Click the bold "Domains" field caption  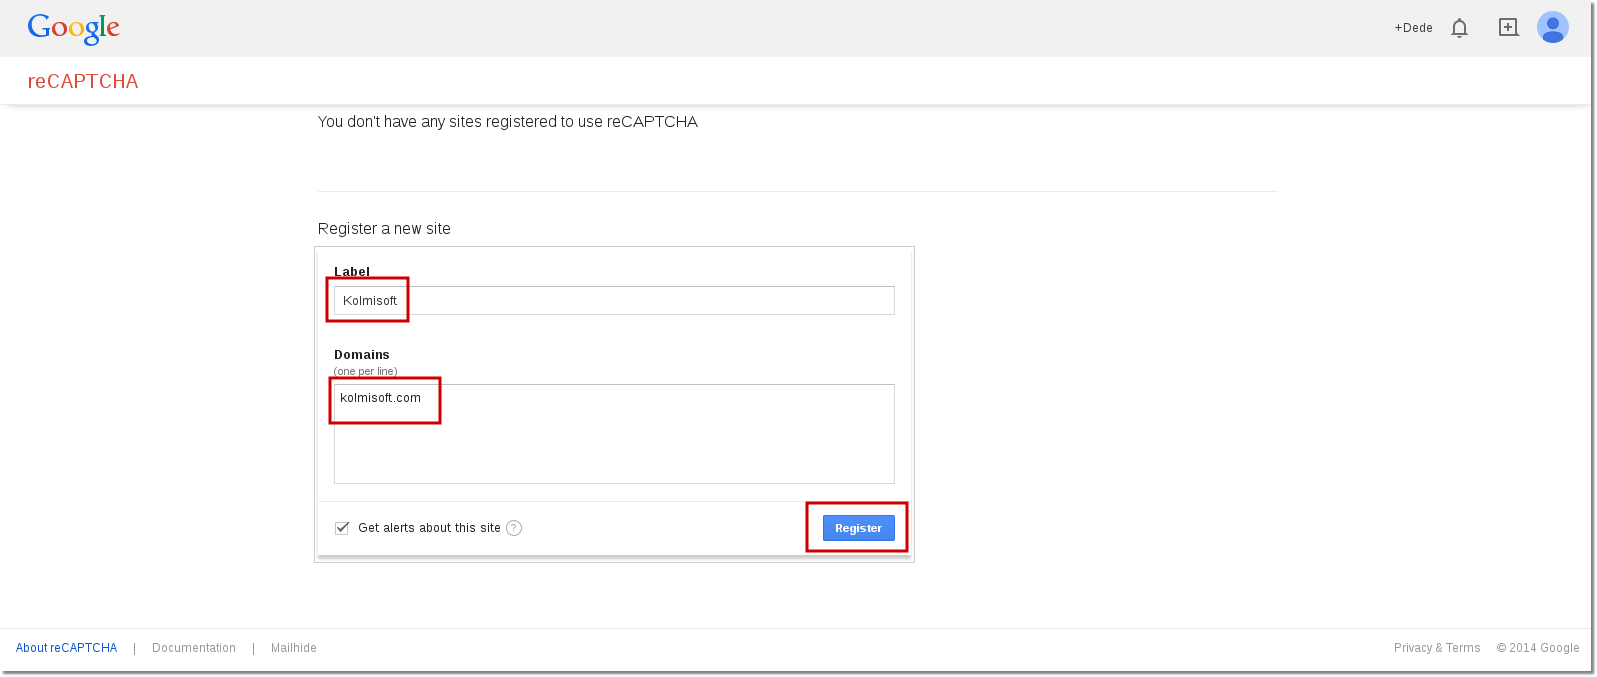coord(362,355)
